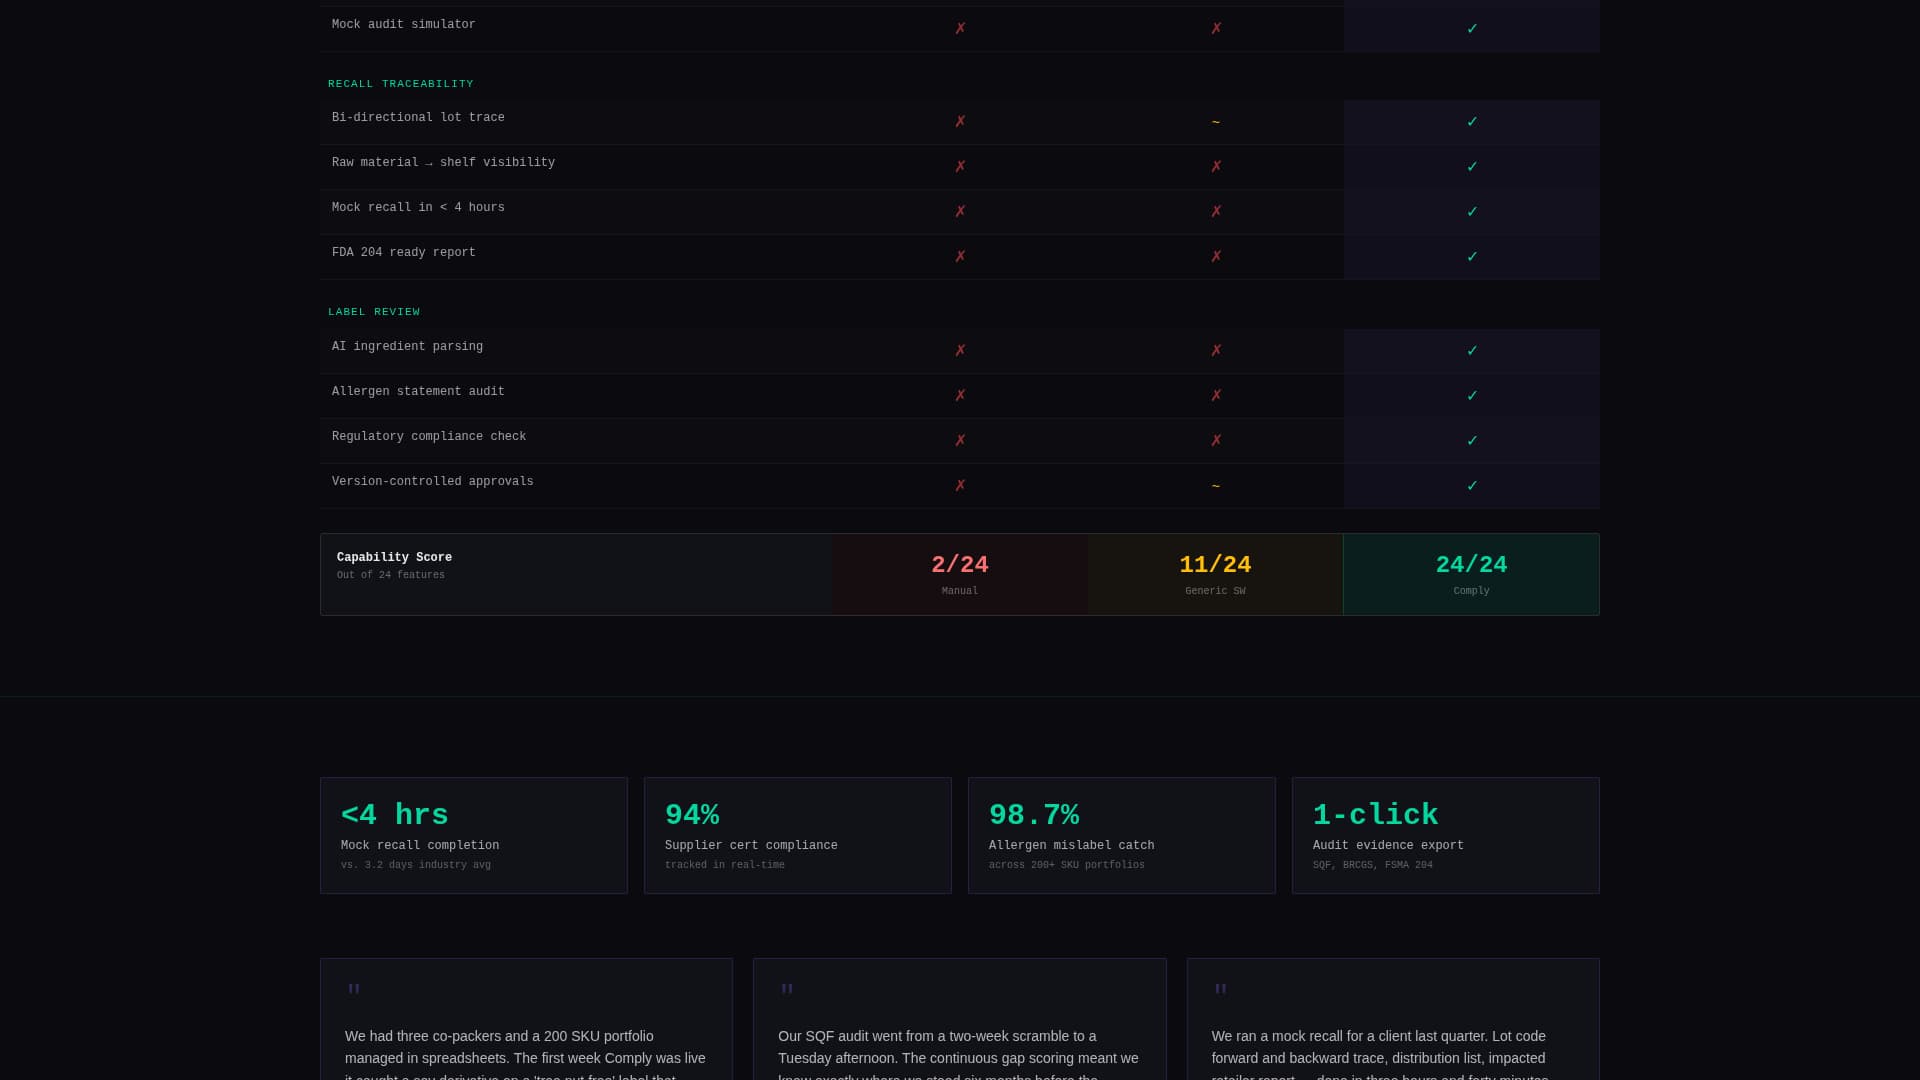
Task: Click Generic SW X for Regulatory compliance check
Action: [x=1216, y=441]
